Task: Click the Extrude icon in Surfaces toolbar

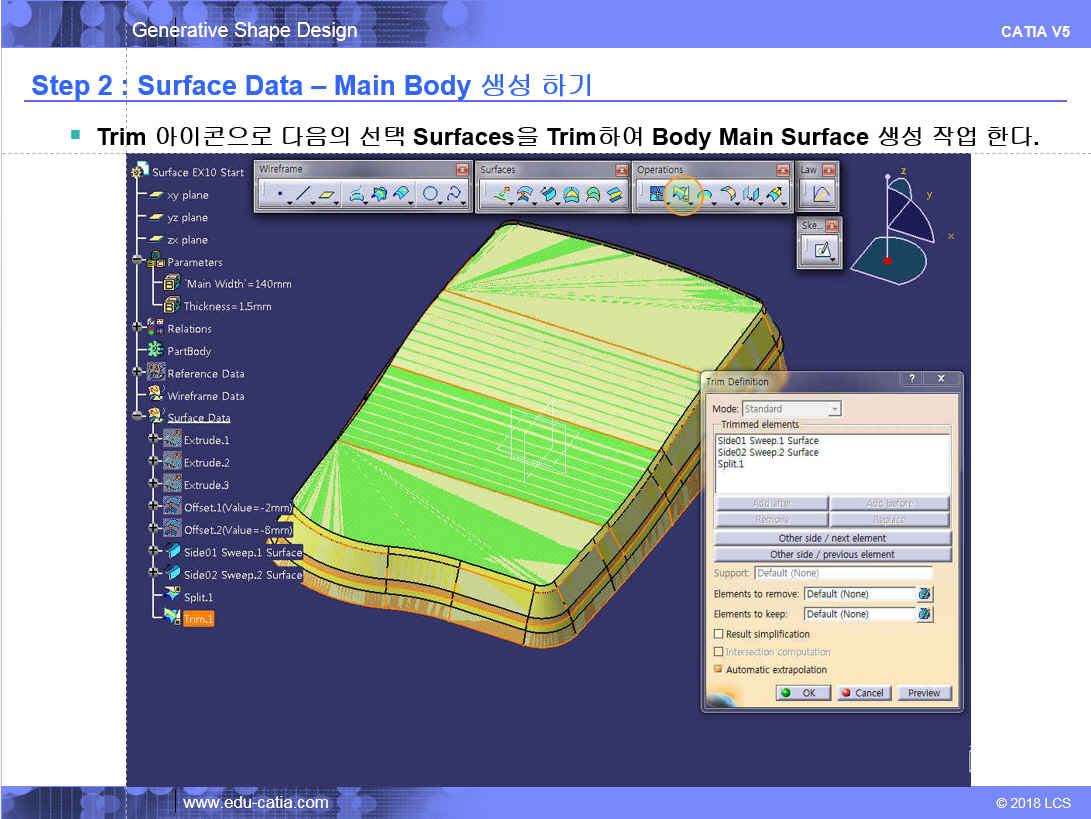Action: tap(501, 195)
